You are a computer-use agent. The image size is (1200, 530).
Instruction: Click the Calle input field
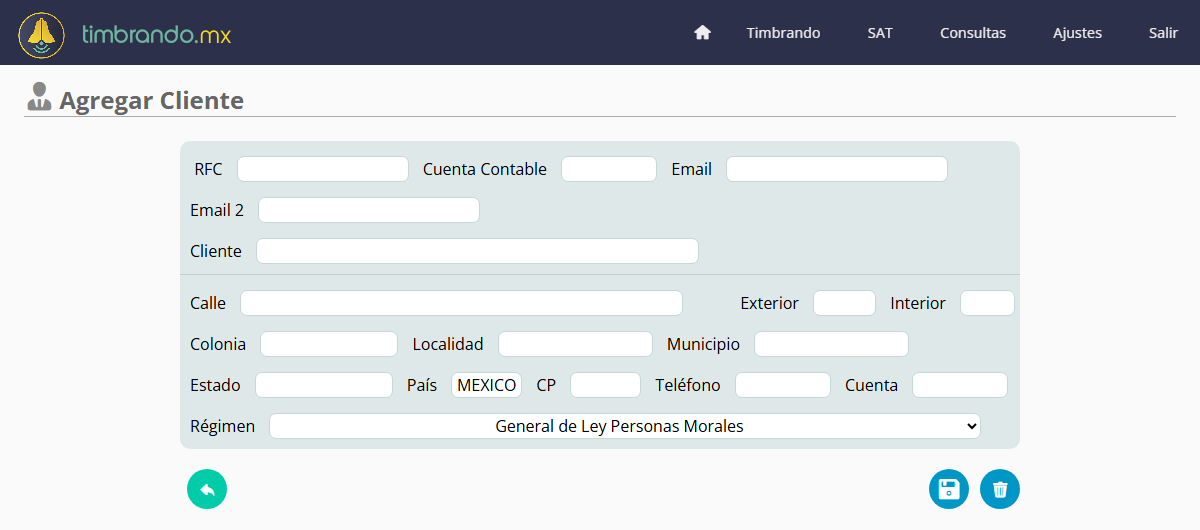point(461,303)
